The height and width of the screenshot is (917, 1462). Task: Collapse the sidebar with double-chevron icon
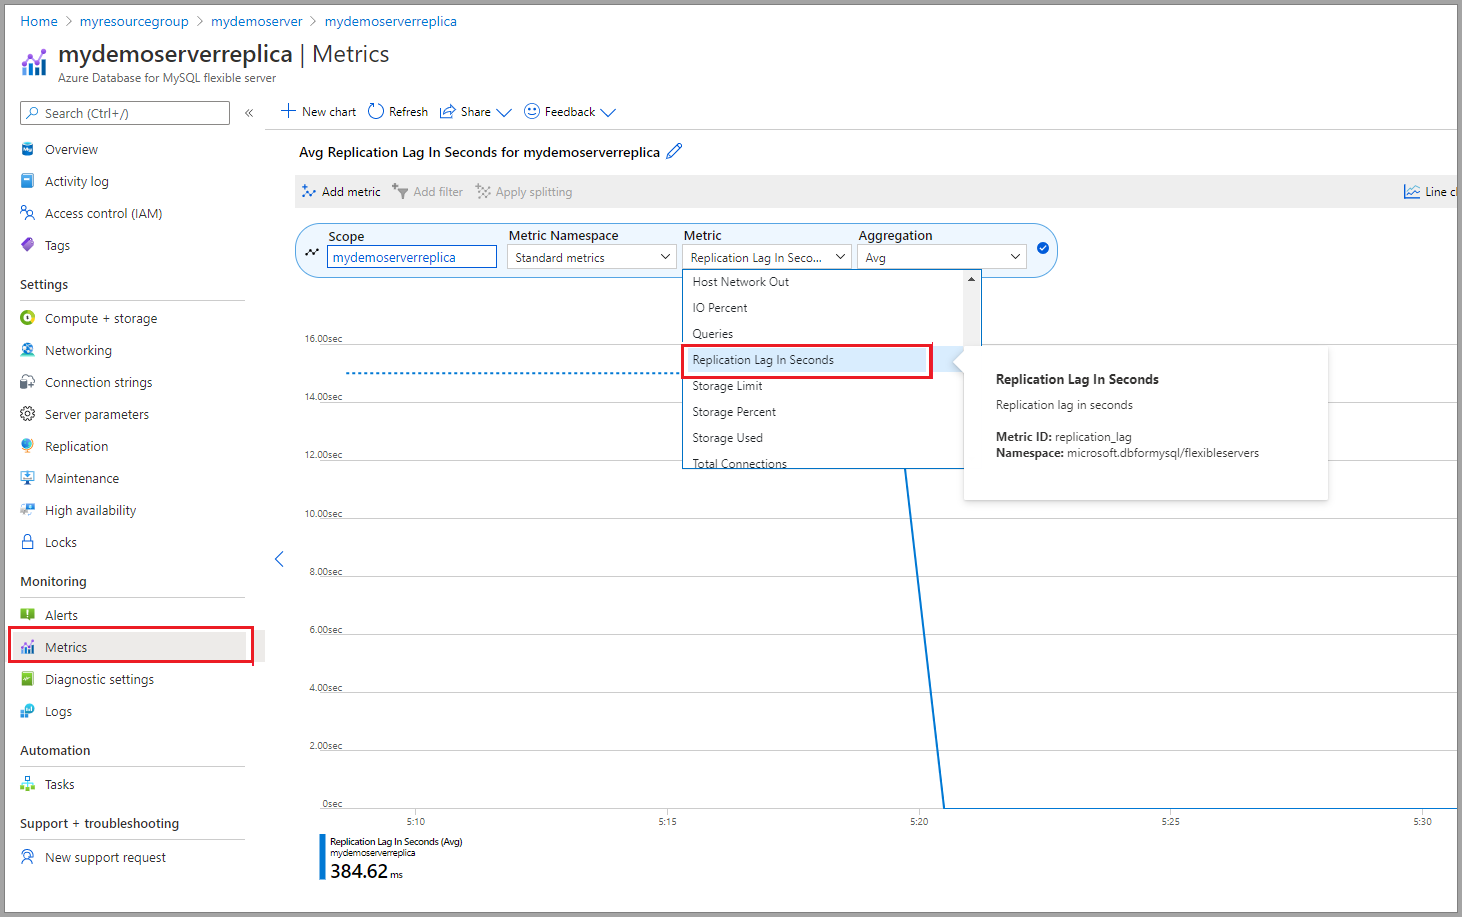pos(249,113)
